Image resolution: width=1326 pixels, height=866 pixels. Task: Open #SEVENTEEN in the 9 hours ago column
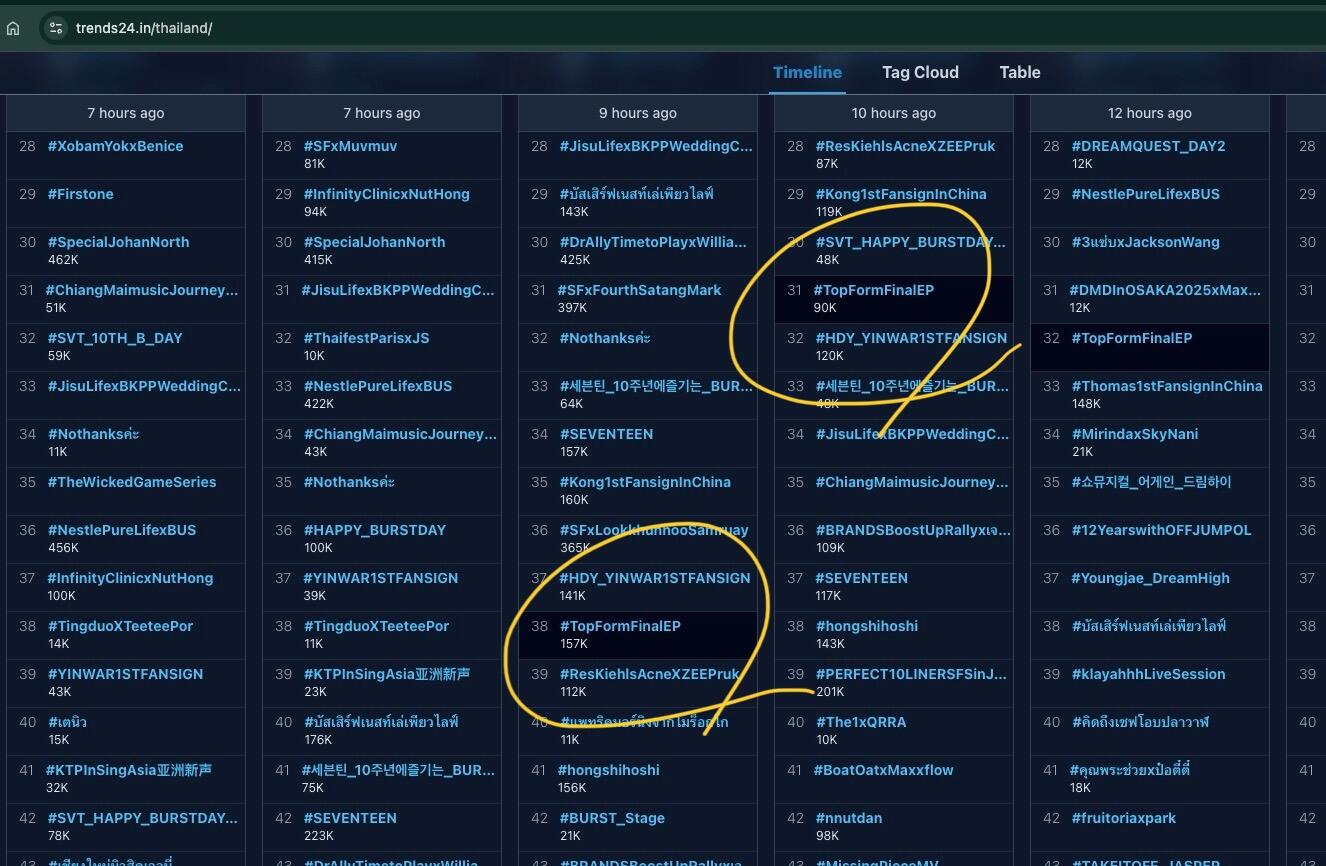[606, 434]
